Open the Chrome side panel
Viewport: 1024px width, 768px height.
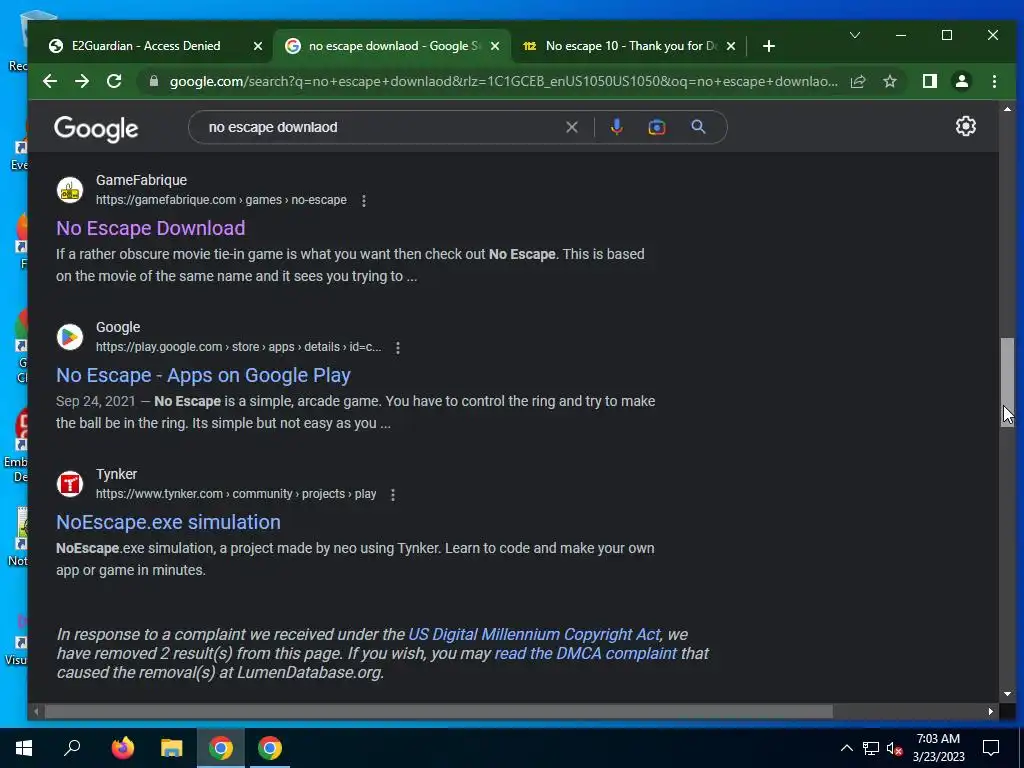pos(929,81)
